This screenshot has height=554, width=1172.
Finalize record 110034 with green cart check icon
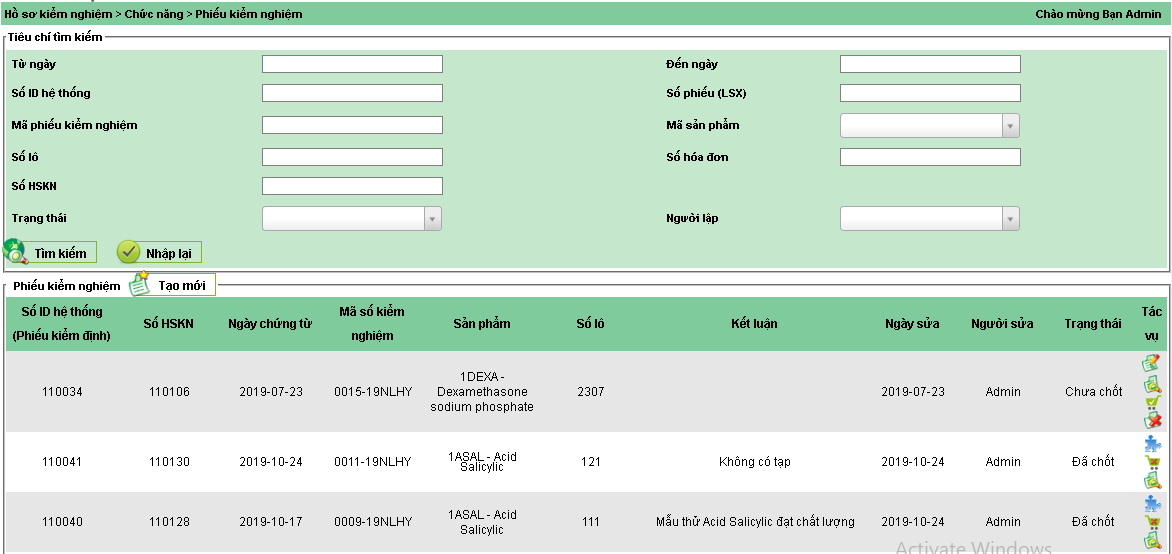coord(1152,403)
